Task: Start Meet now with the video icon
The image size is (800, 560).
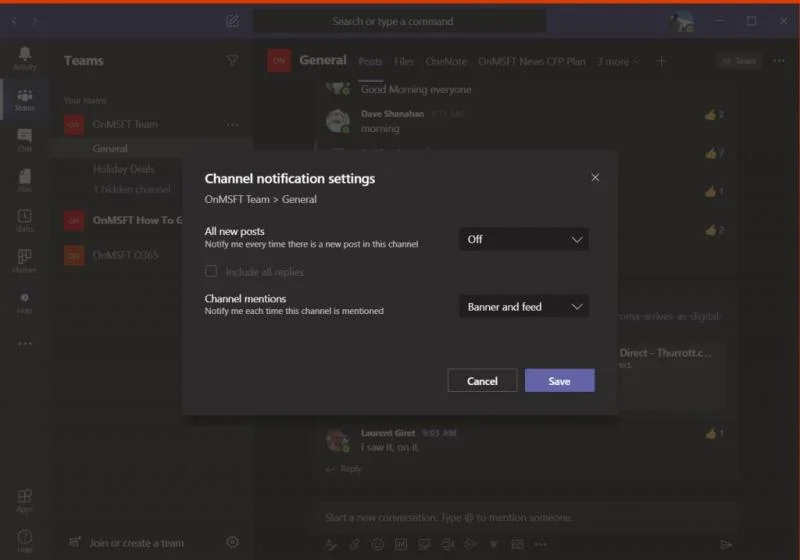Action: click(x=447, y=545)
